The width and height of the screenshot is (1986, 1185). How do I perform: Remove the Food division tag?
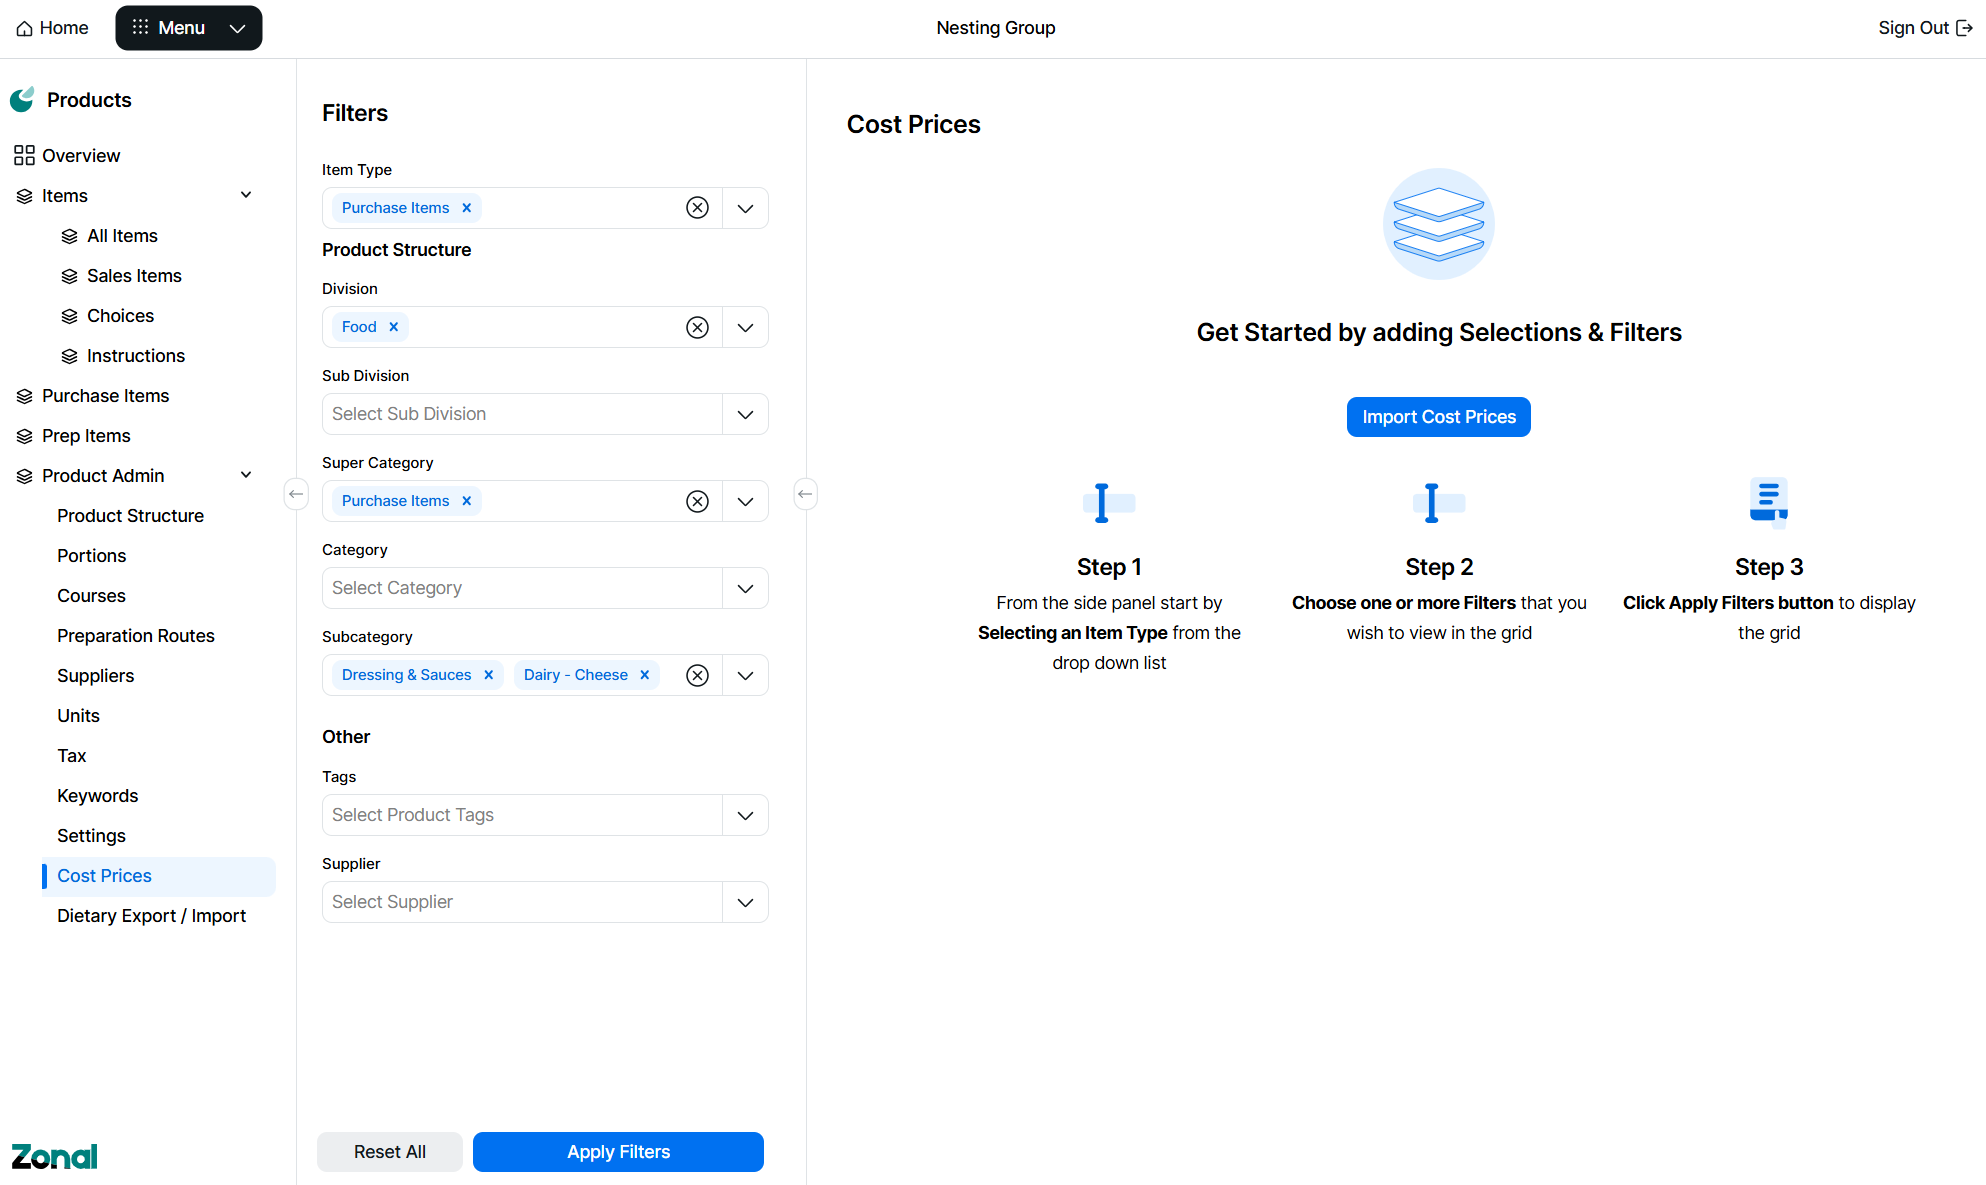(394, 327)
